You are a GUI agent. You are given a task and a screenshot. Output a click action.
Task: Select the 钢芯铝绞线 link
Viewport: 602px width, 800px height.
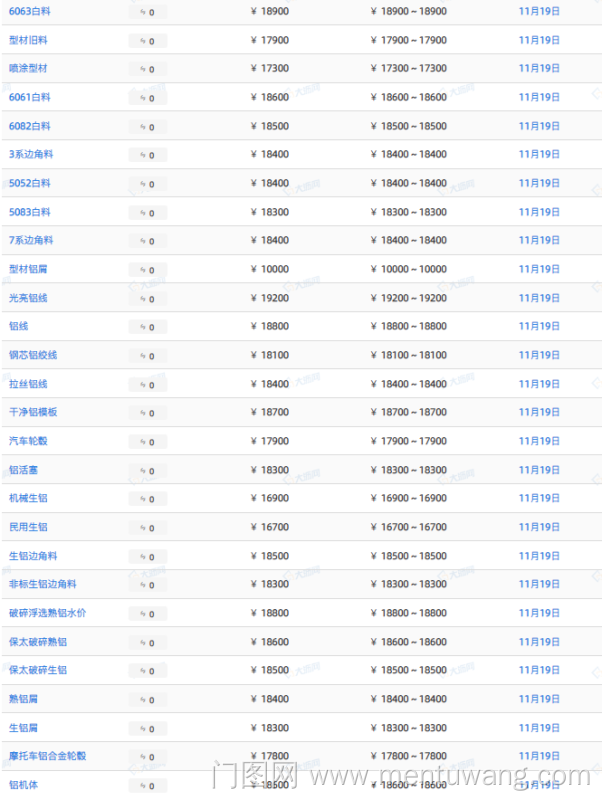click(x=33, y=355)
